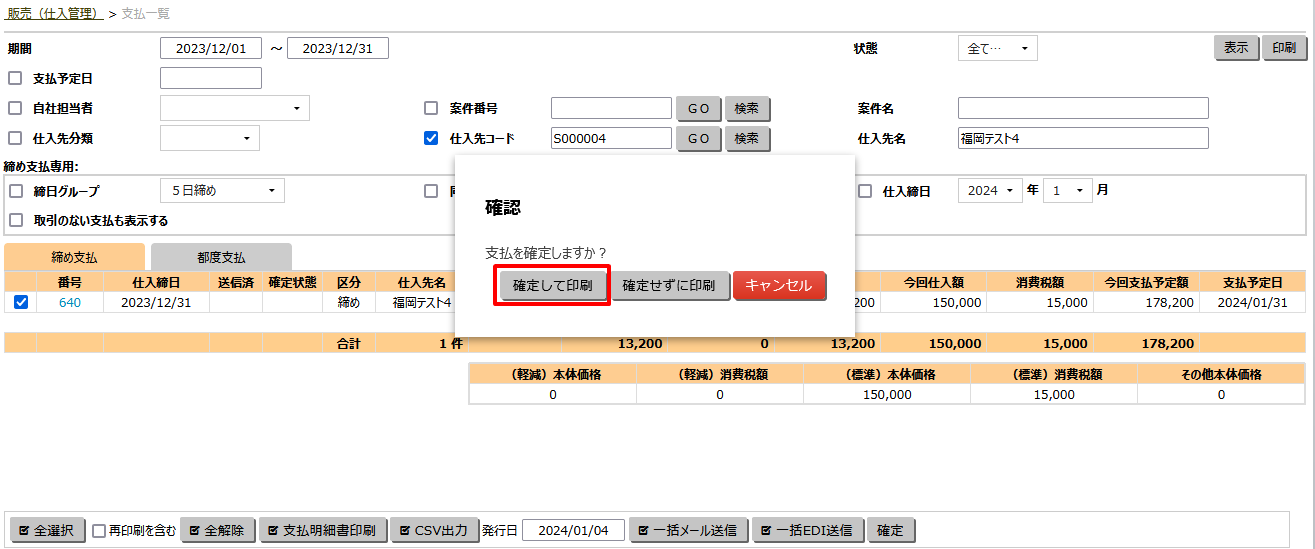Viewport: 1315px width, 549px height.
Task: Enable the 支払予定日 checkbox
Action: pos(15,78)
